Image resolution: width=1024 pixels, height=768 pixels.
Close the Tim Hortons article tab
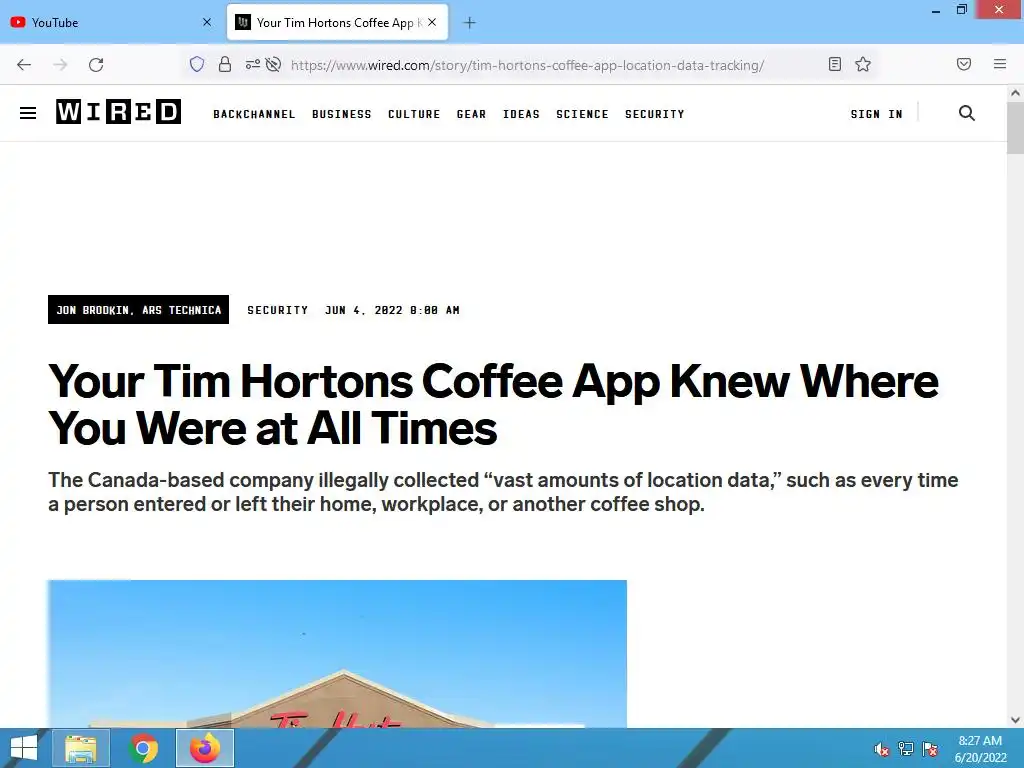pyautogui.click(x=432, y=22)
